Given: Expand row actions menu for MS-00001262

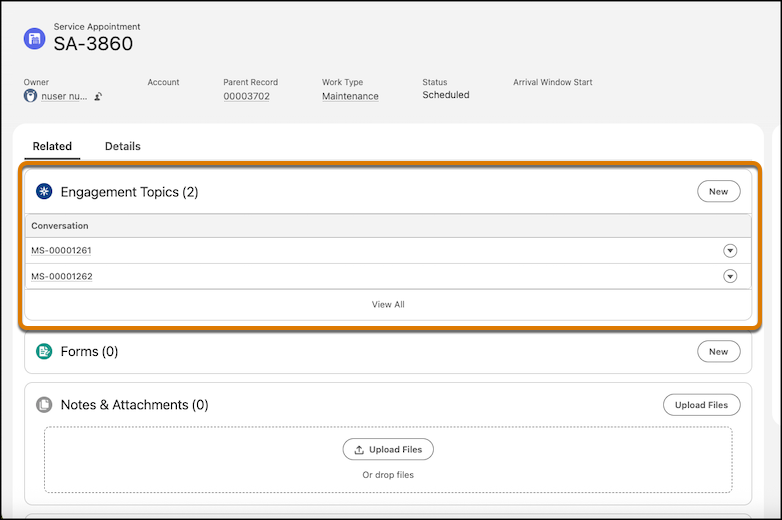Looking at the screenshot, I should [x=729, y=276].
